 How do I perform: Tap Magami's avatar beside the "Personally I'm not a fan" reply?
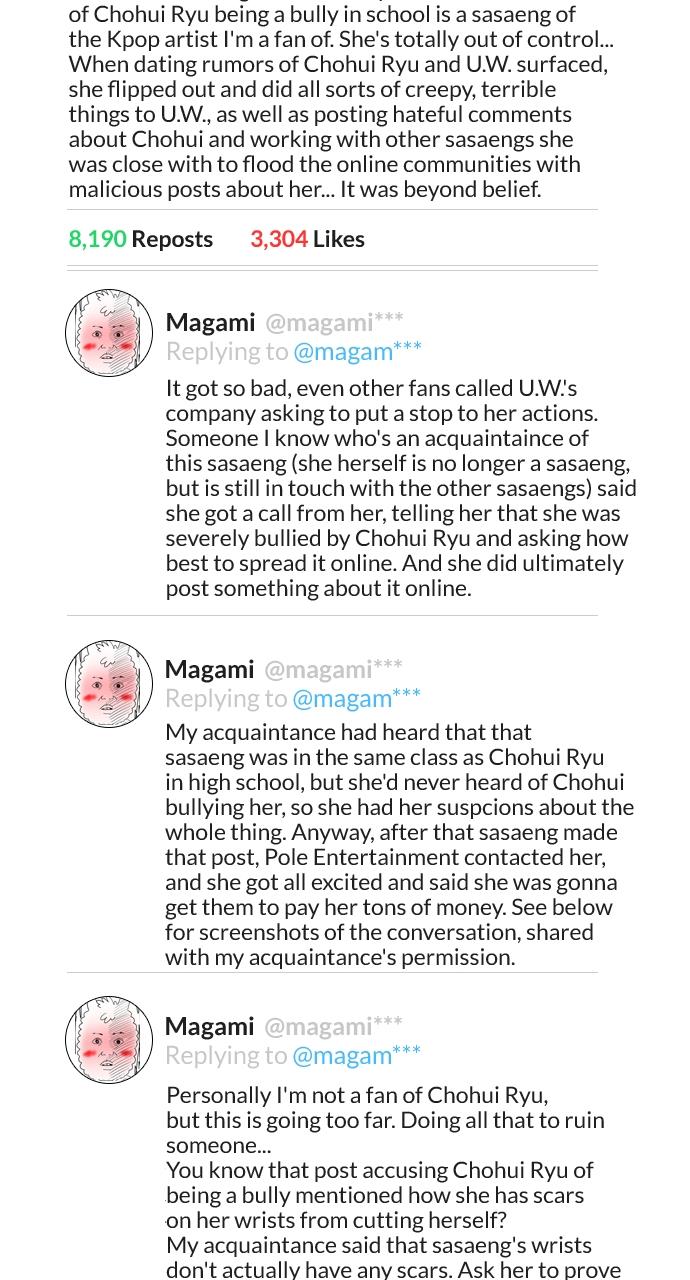(x=109, y=1040)
